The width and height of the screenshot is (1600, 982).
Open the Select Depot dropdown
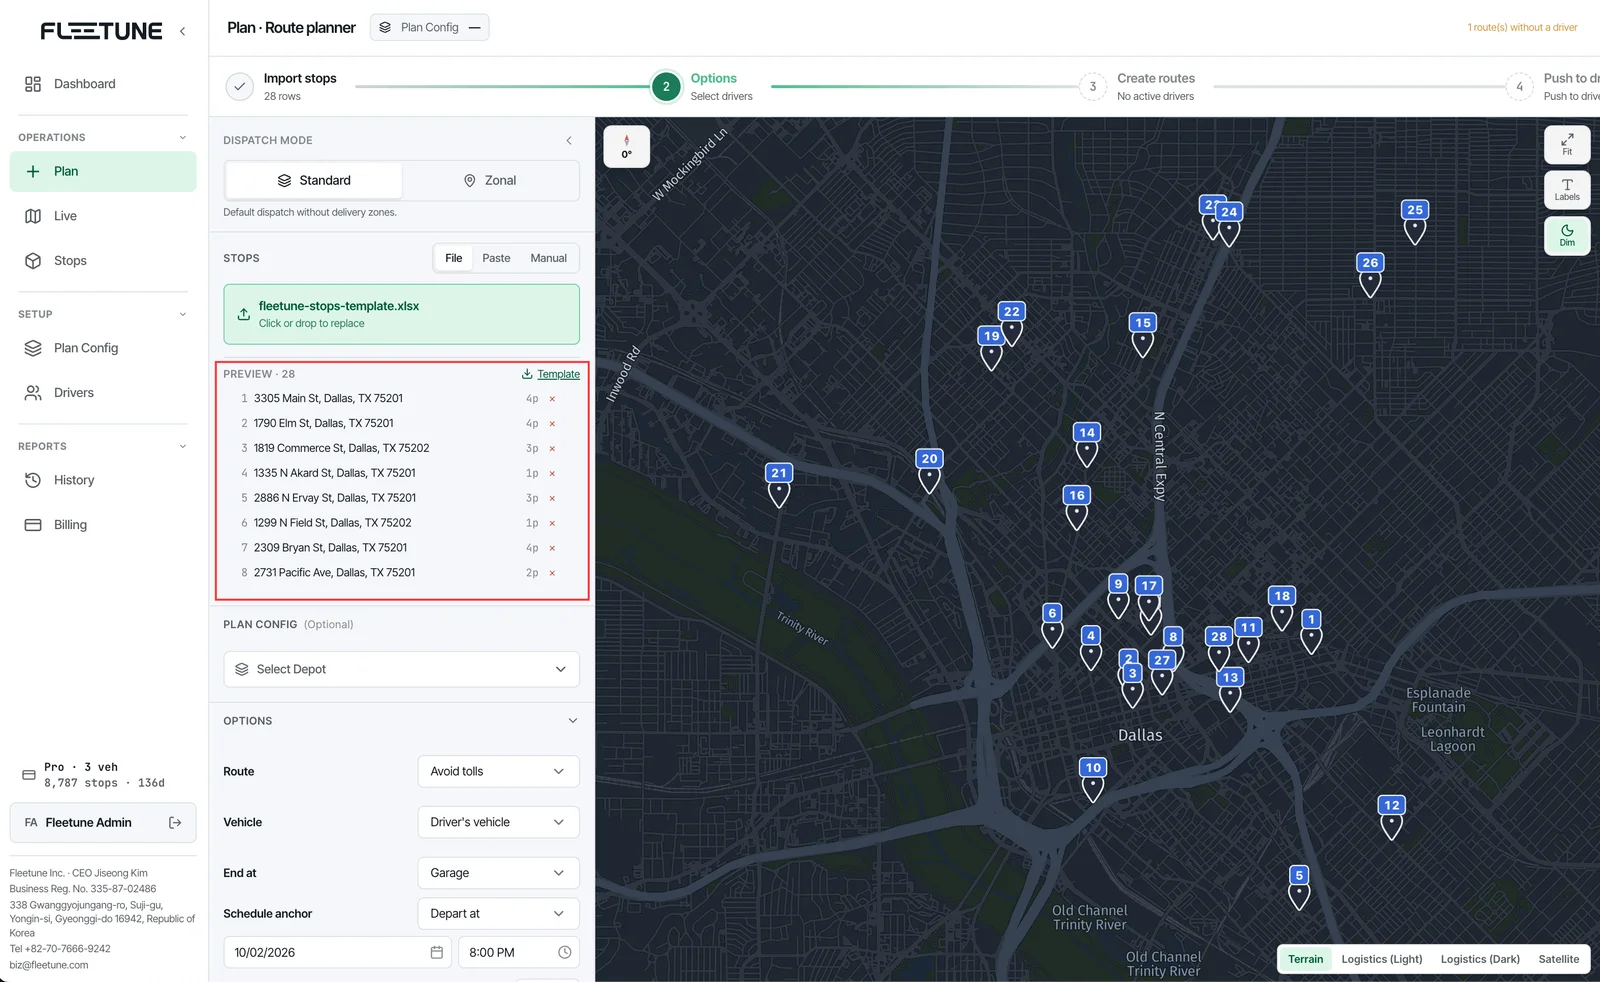tap(401, 670)
